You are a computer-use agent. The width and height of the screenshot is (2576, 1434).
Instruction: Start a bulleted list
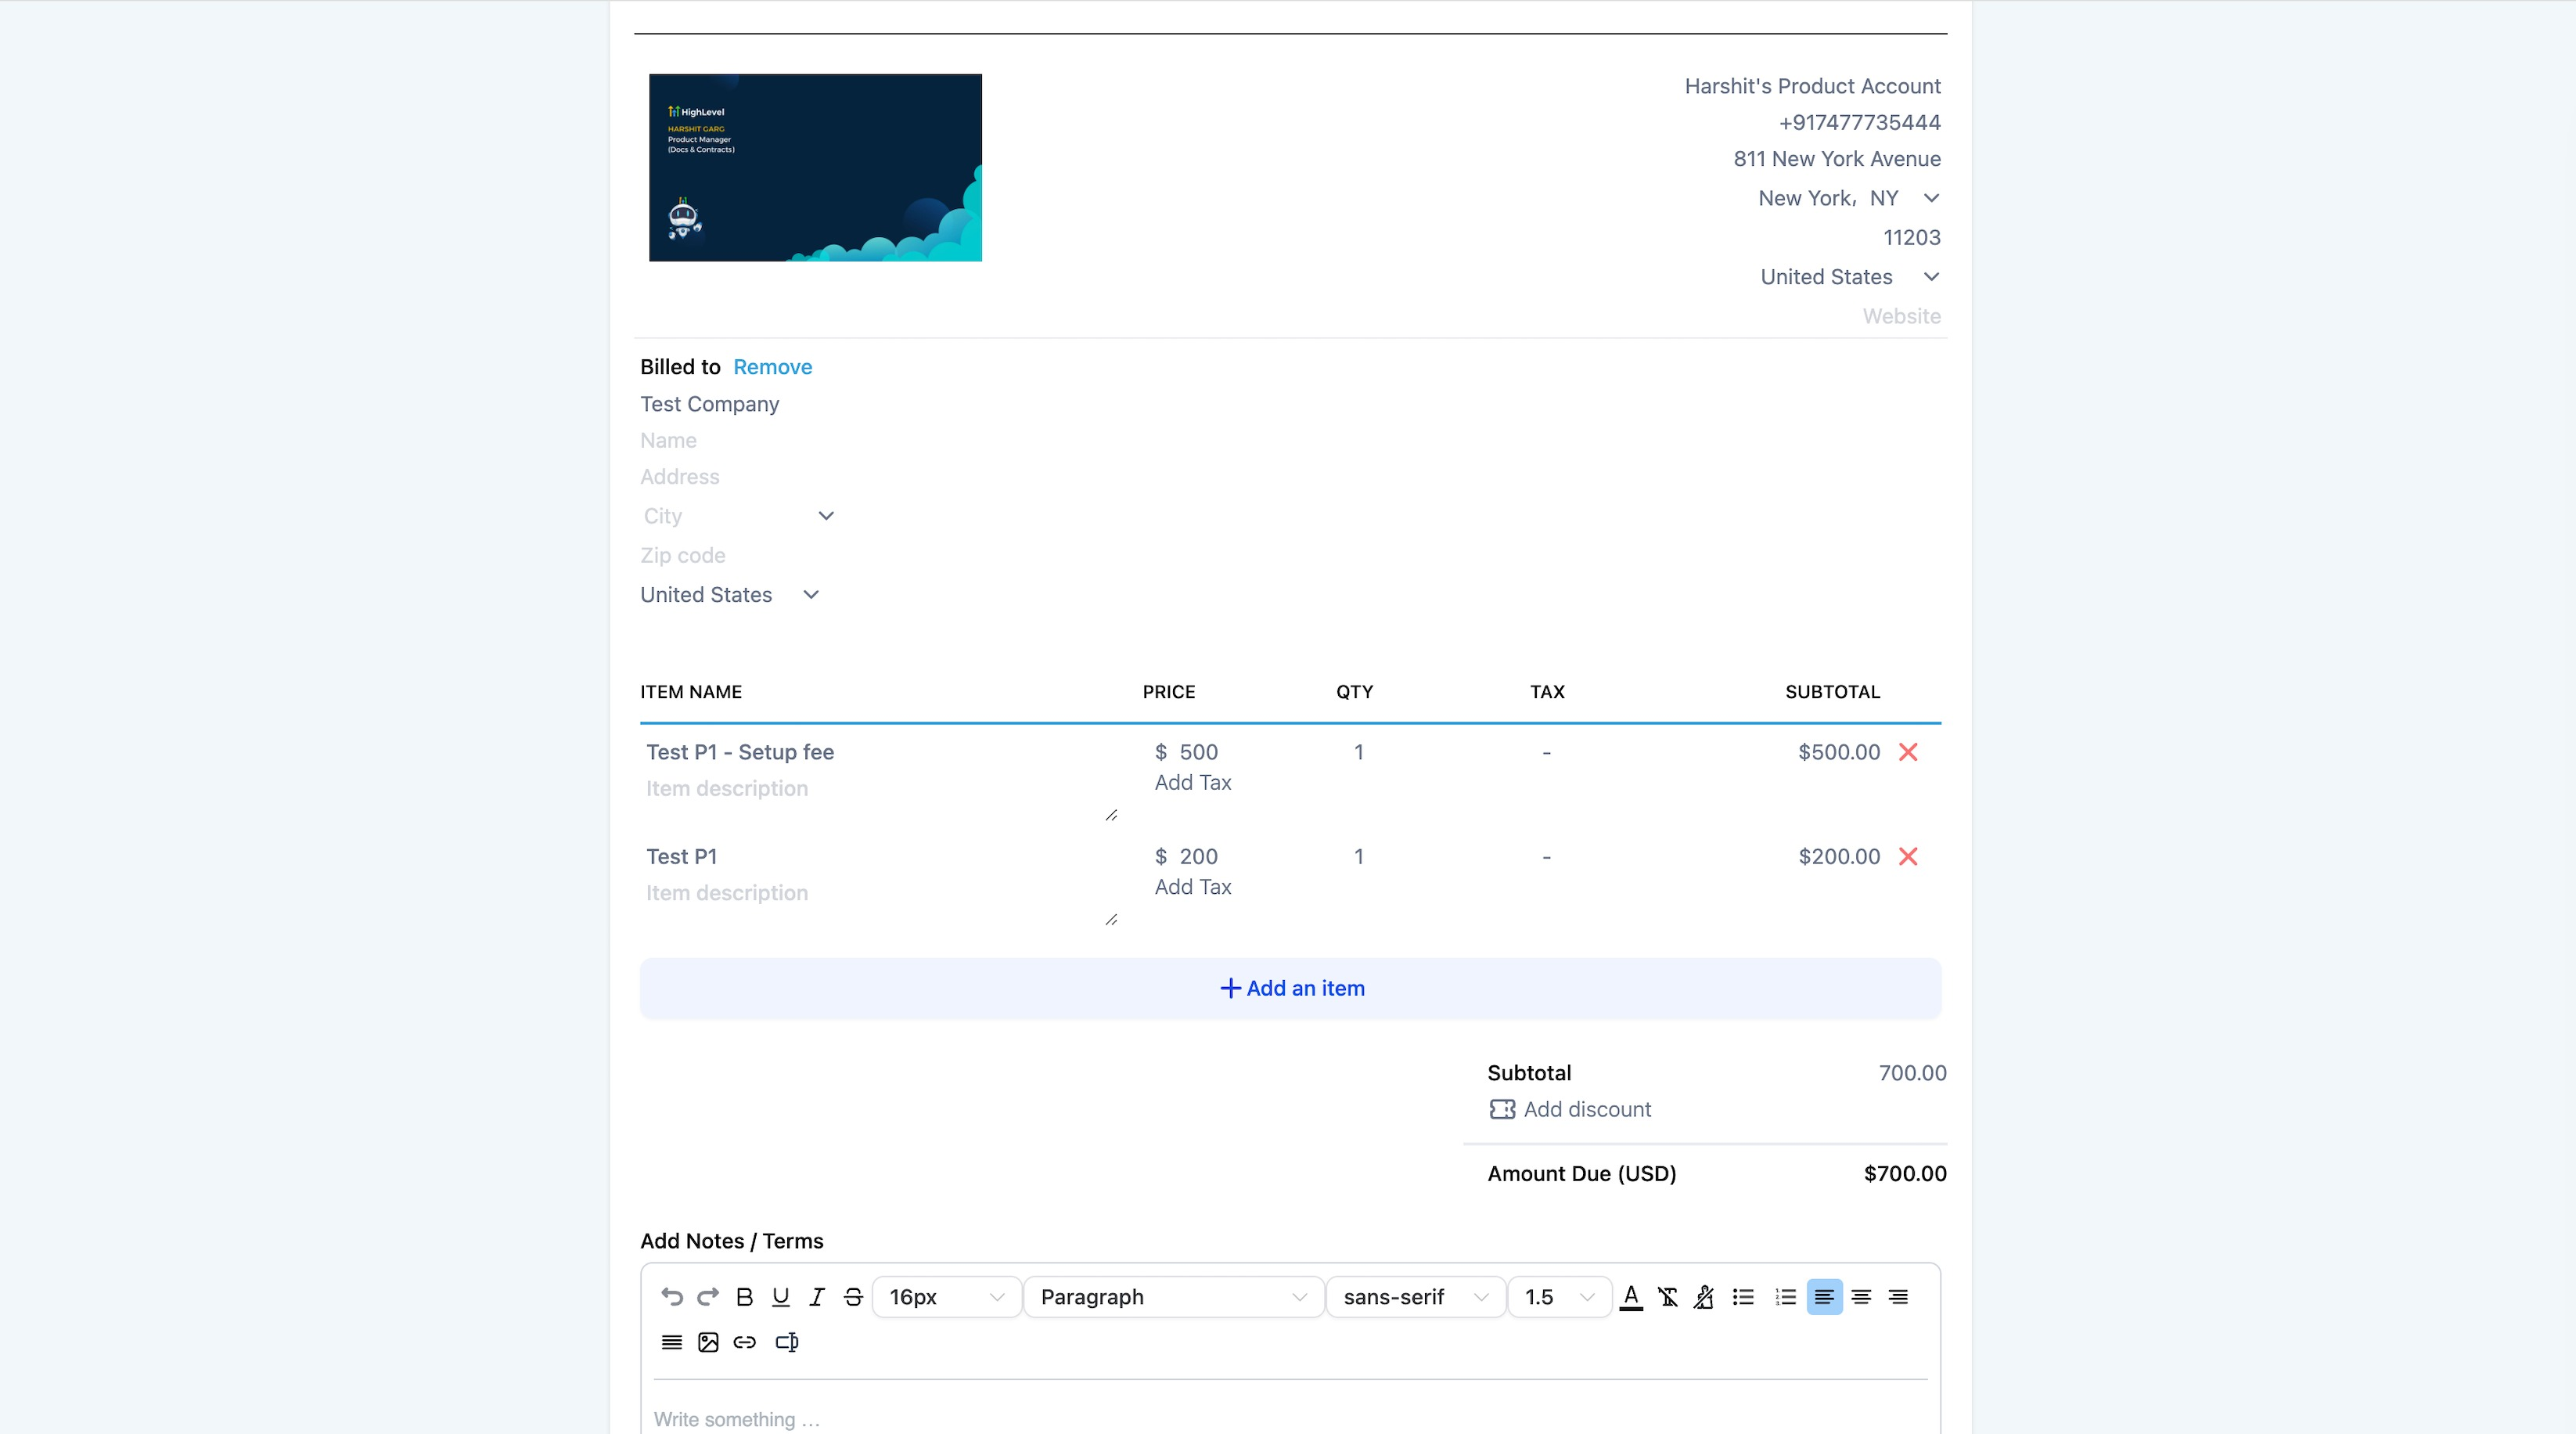1743,1297
